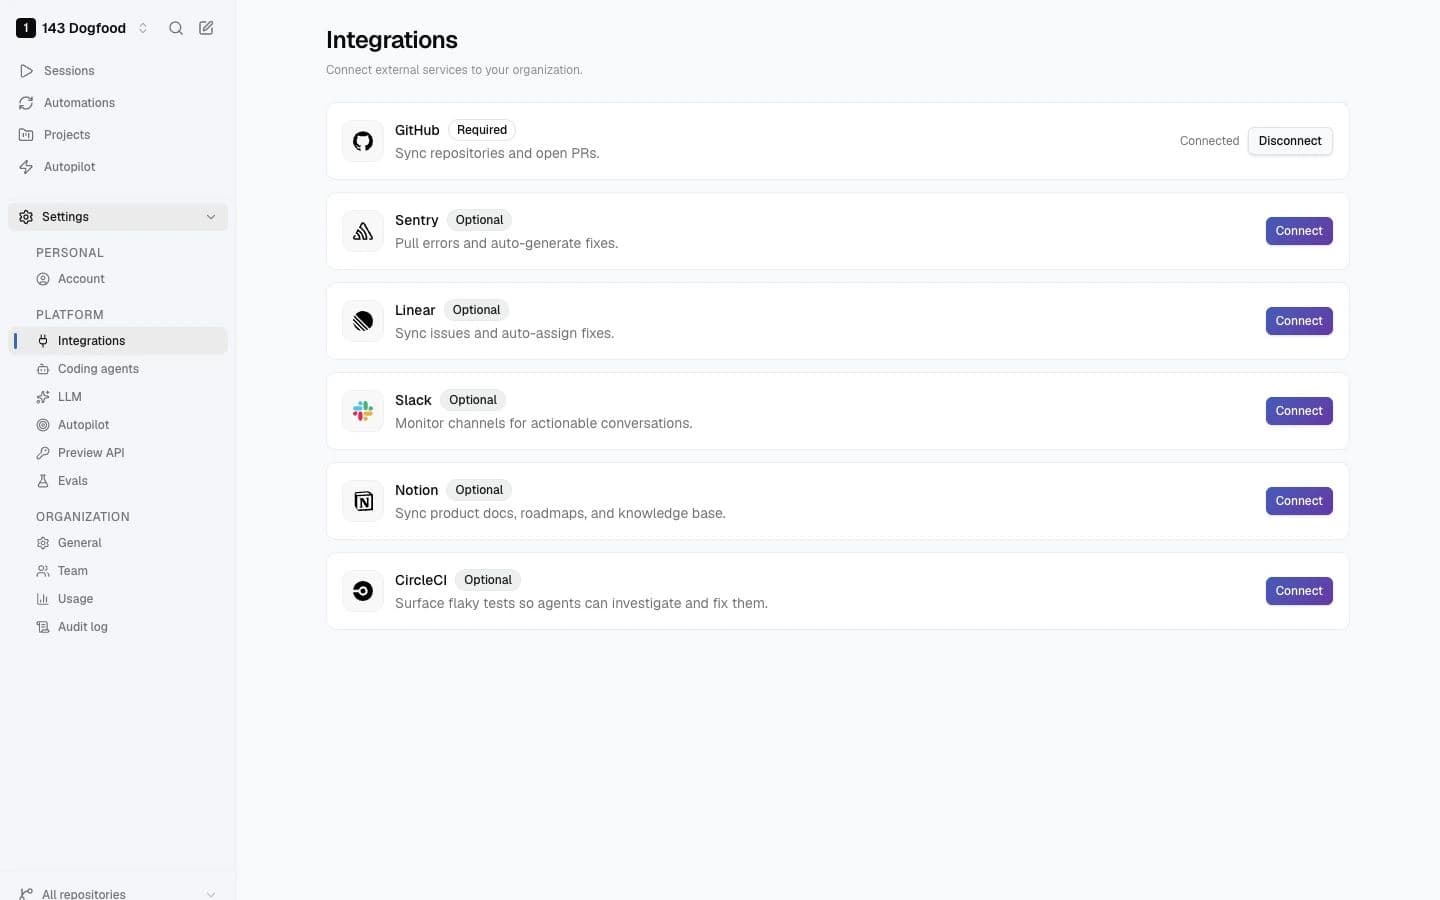
Task: Click the Usage bar chart icon
Action: 43,599
